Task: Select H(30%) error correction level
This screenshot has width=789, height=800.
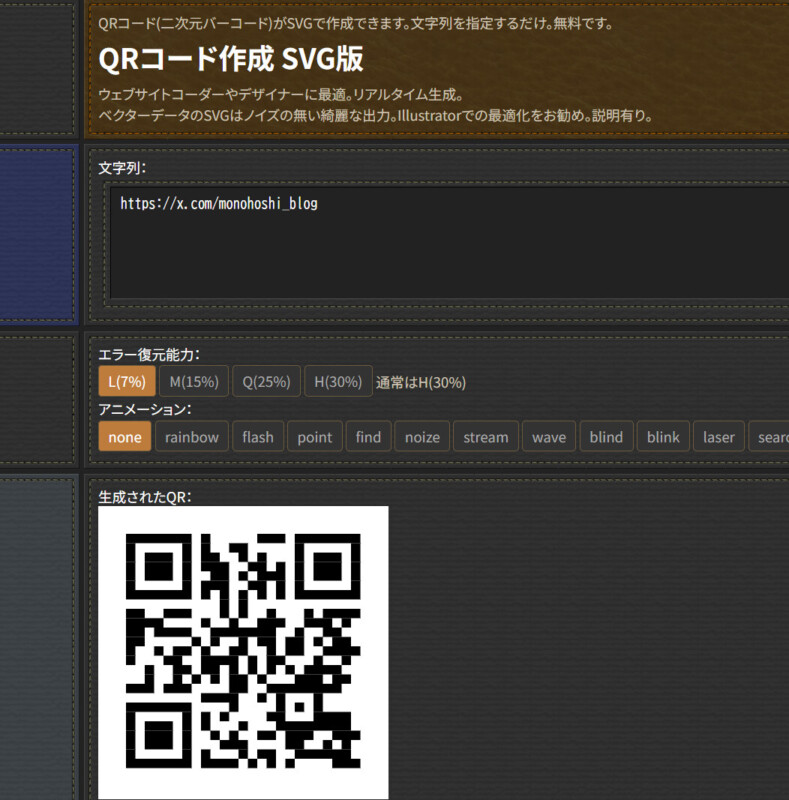Action: [338, 381]
